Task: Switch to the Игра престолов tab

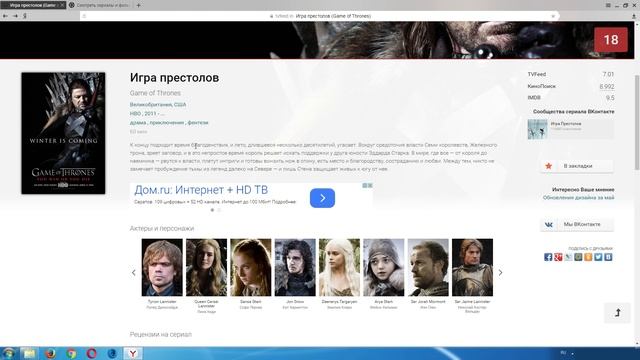Action: [x=33, y=5]
